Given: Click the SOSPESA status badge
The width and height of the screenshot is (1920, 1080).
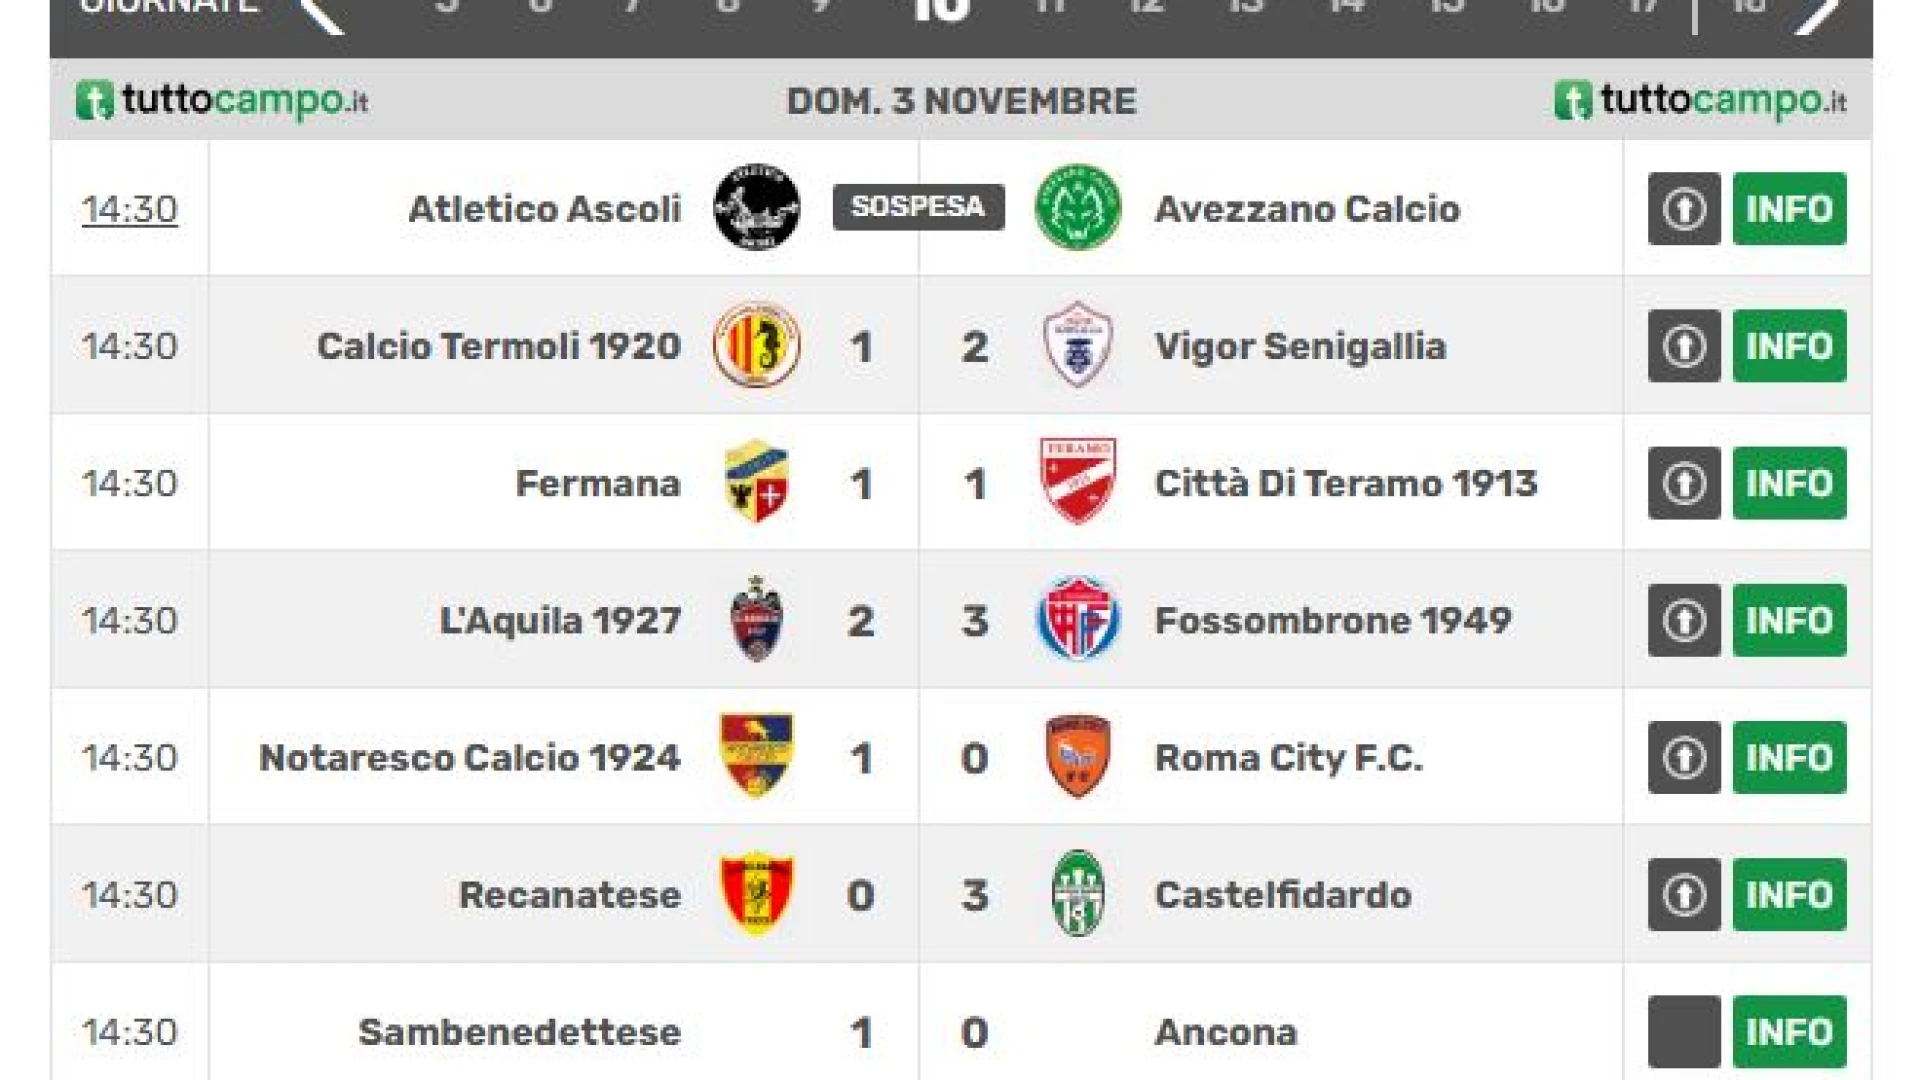Looking at the screenshot, I should (x=918, y=207).
